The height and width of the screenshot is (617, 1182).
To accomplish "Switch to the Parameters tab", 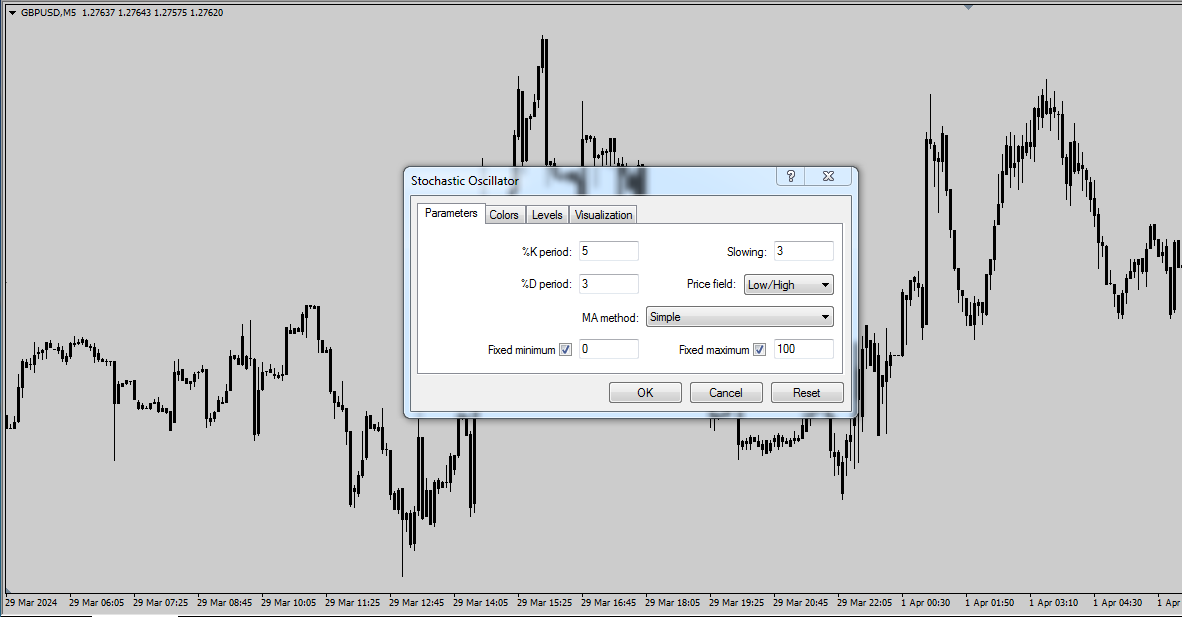I will 451,213.
